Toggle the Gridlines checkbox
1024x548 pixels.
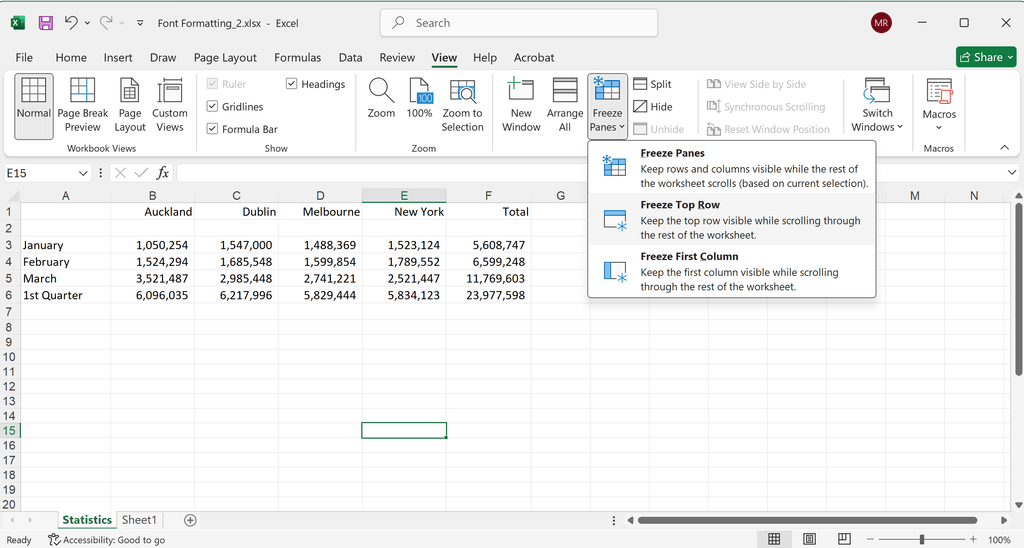(212, 106)
